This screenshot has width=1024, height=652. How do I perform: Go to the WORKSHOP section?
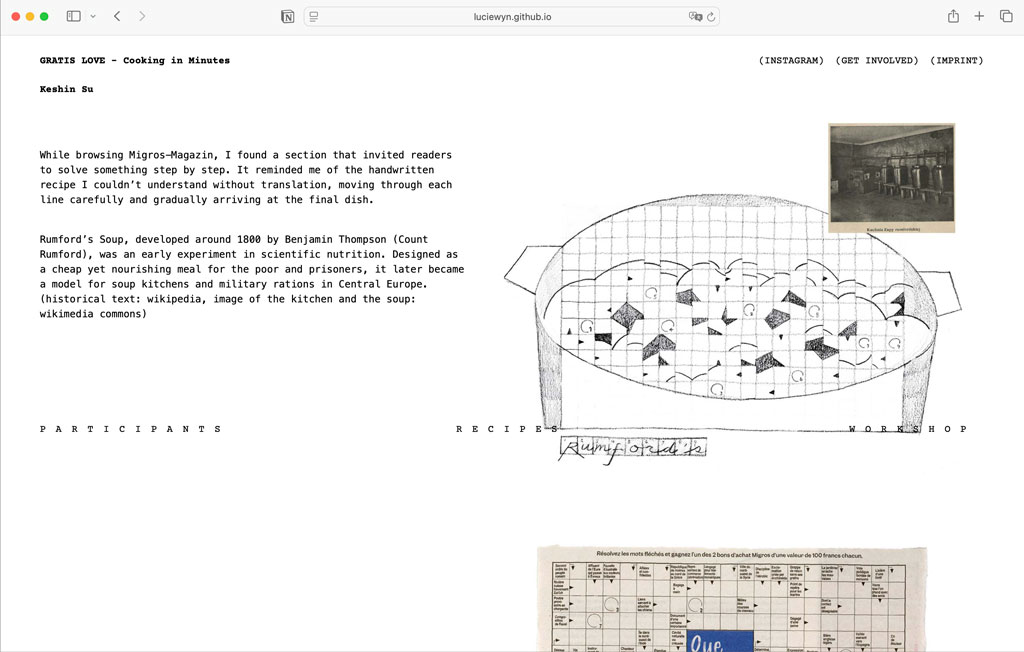click(x=908, y=429)
